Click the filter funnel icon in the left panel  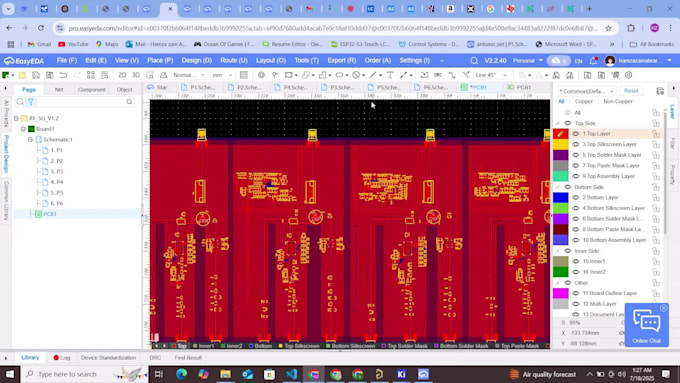pyautogui.click(x=31, y=101)
